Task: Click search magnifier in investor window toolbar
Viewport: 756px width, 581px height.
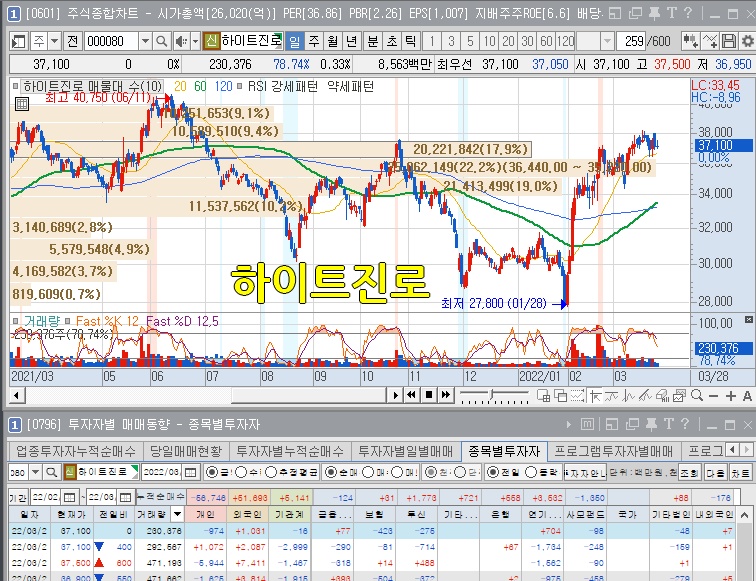Action: tap(52, 472)
